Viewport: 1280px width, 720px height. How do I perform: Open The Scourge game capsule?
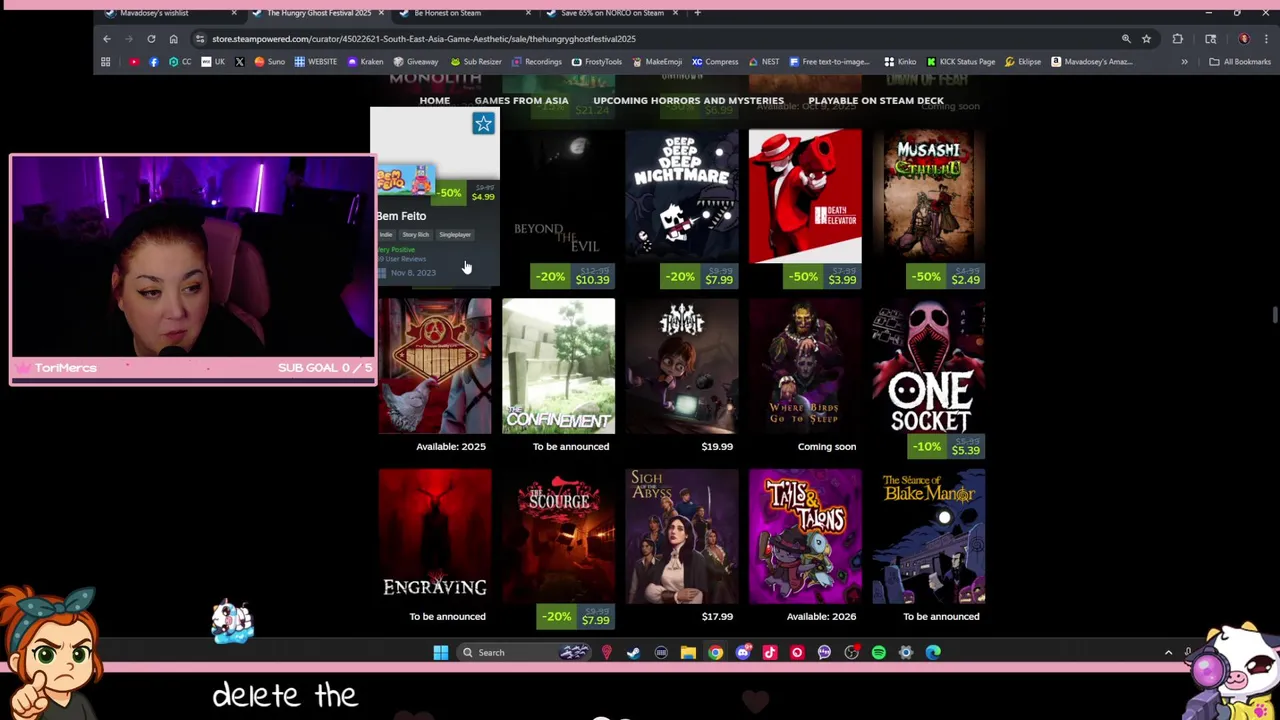558,536
